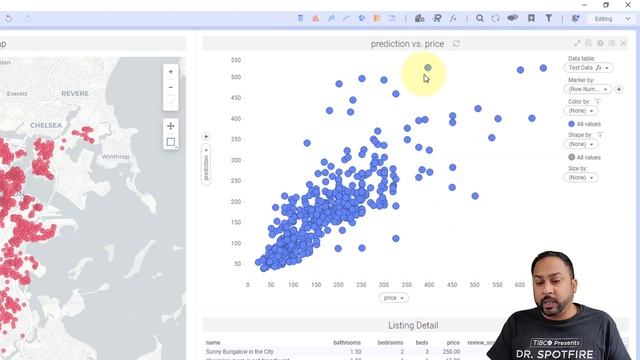Viewport: 640px width, 360px height.
Task: Click the plus button beside Marker by
Action: 619,89
